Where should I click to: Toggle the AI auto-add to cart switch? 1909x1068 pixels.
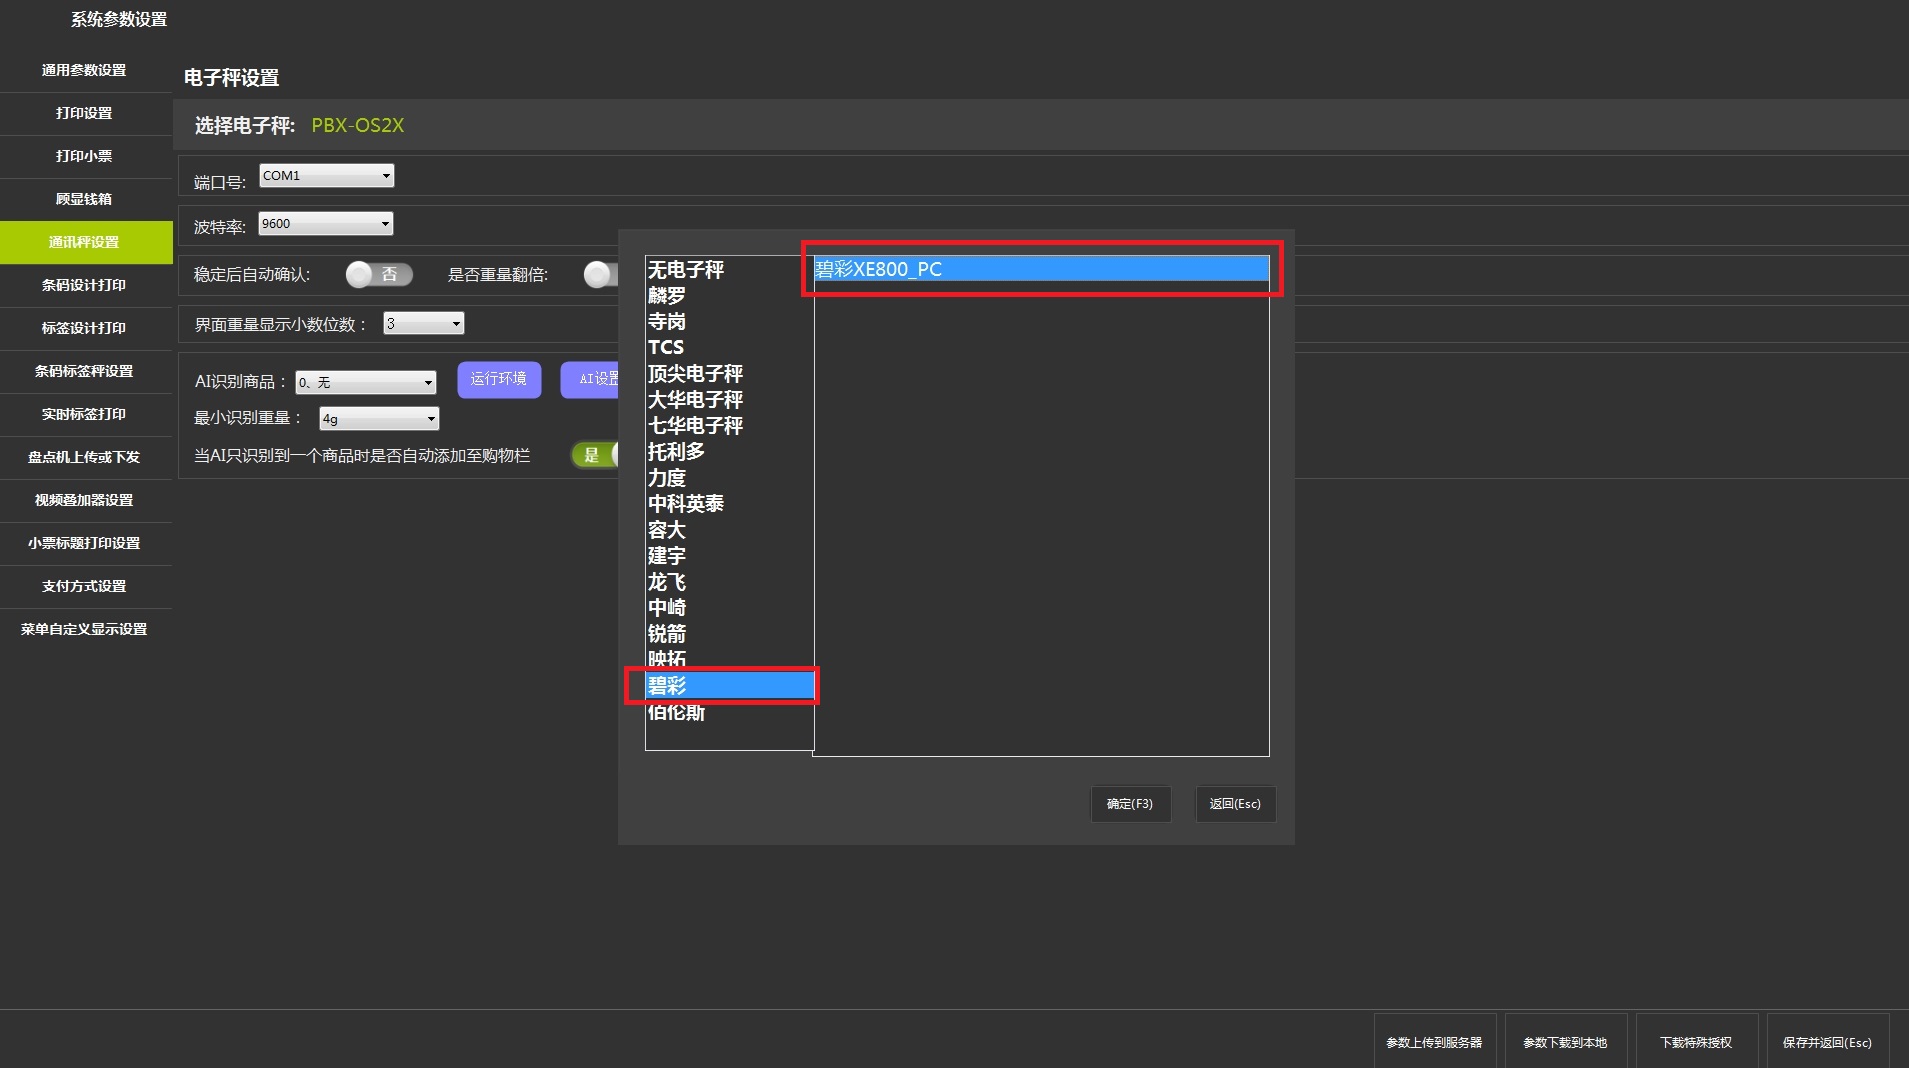[x=595, y=455]
